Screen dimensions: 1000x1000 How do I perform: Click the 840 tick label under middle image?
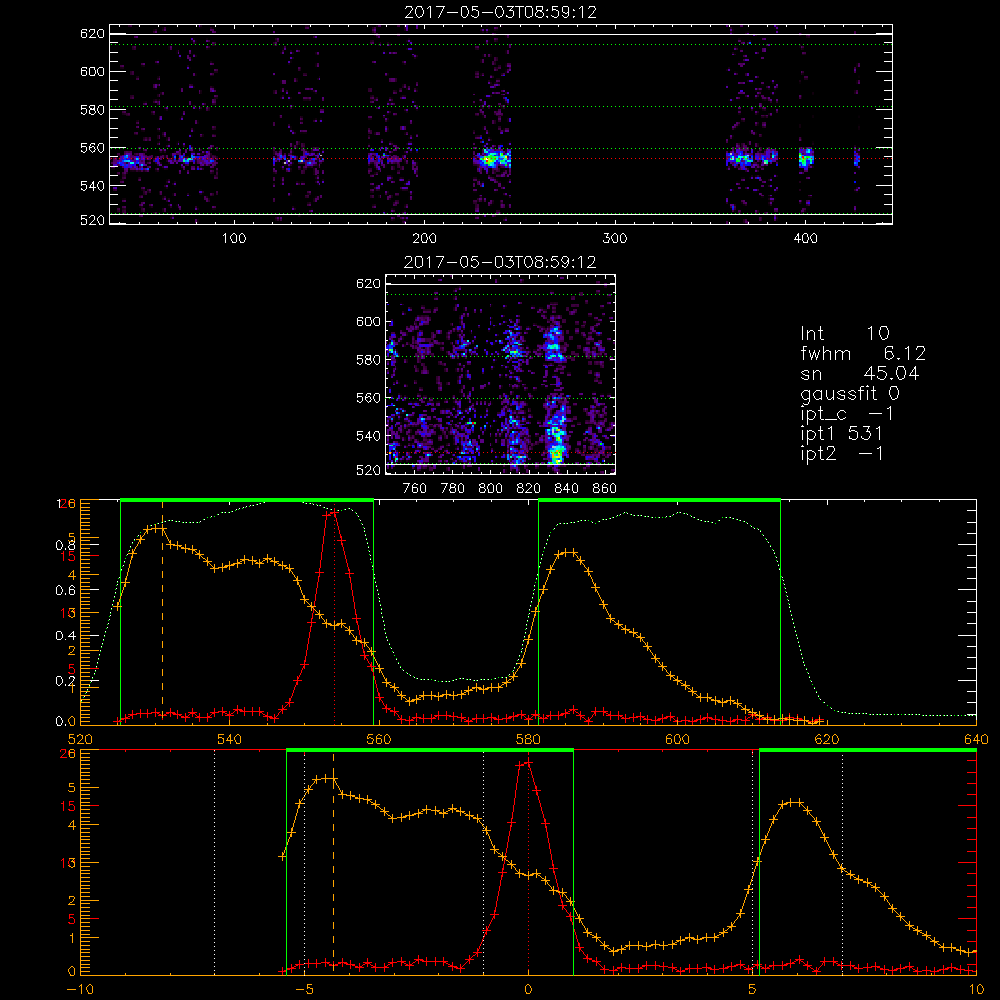566,489
